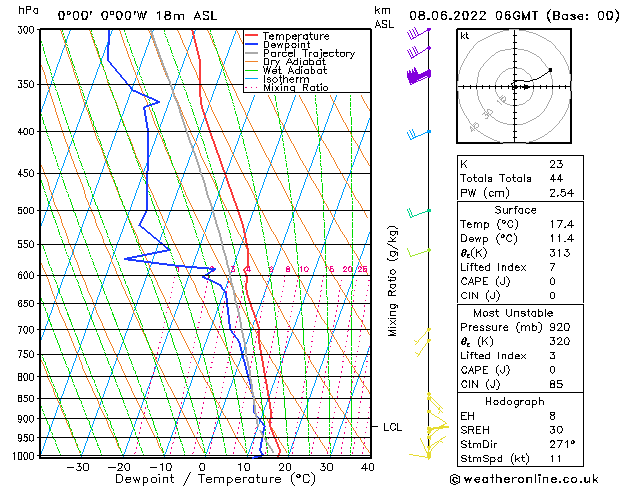Click the red Temperature legend line
The width and height of the screenshot is (629, 486).
point(252,36)
